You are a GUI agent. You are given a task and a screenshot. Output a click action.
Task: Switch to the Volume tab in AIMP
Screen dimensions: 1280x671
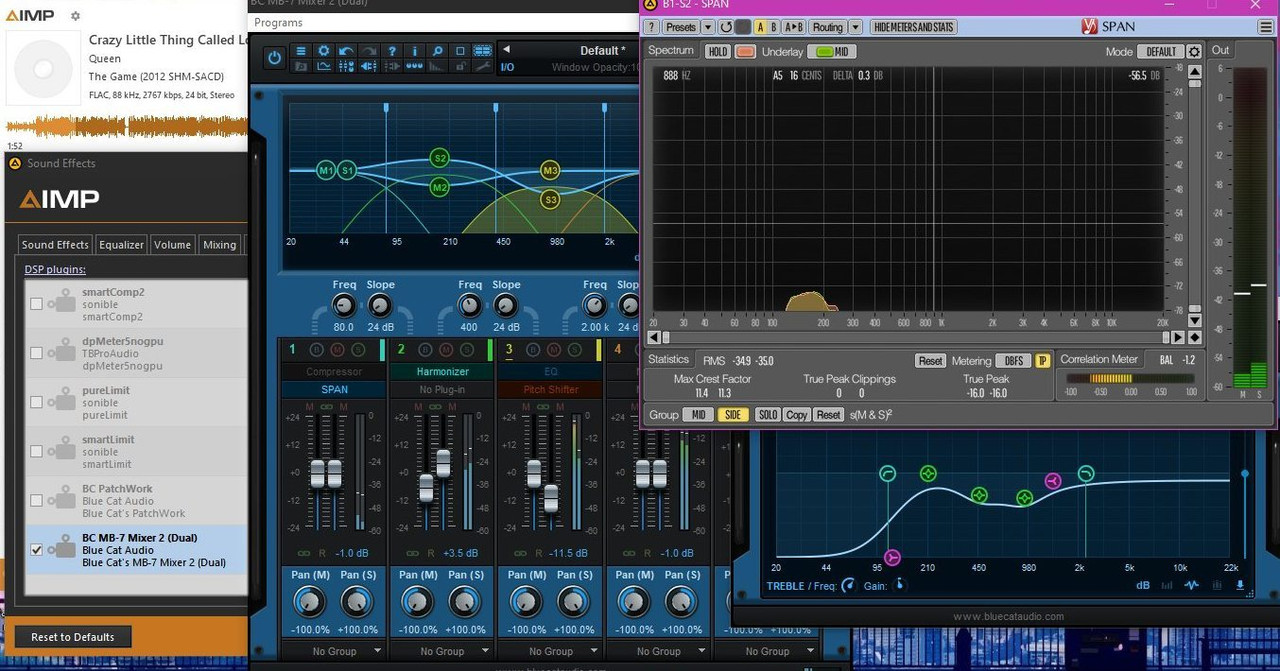tap(172, 244)
